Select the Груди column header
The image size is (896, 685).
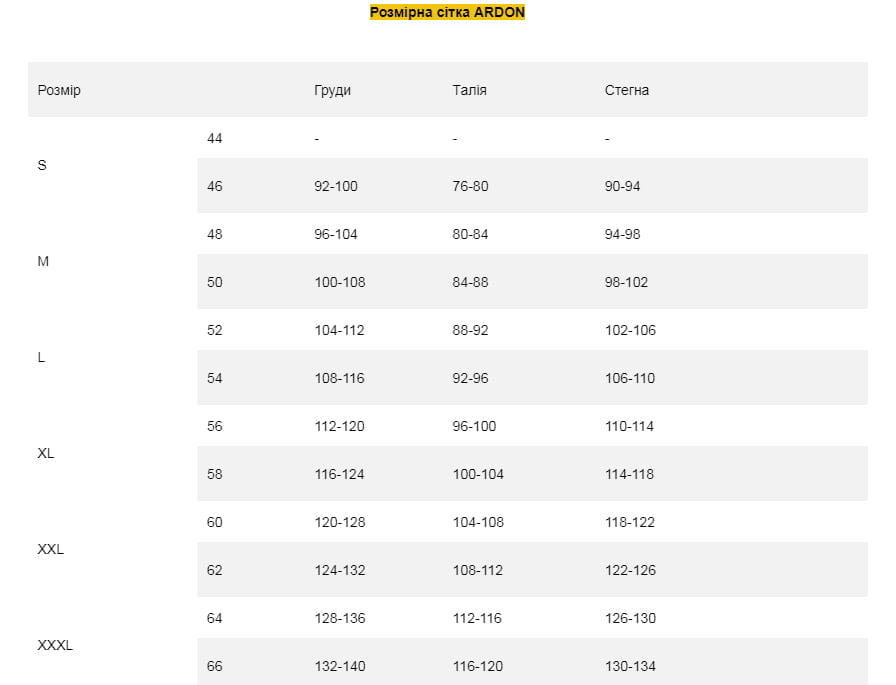(333, 90)
